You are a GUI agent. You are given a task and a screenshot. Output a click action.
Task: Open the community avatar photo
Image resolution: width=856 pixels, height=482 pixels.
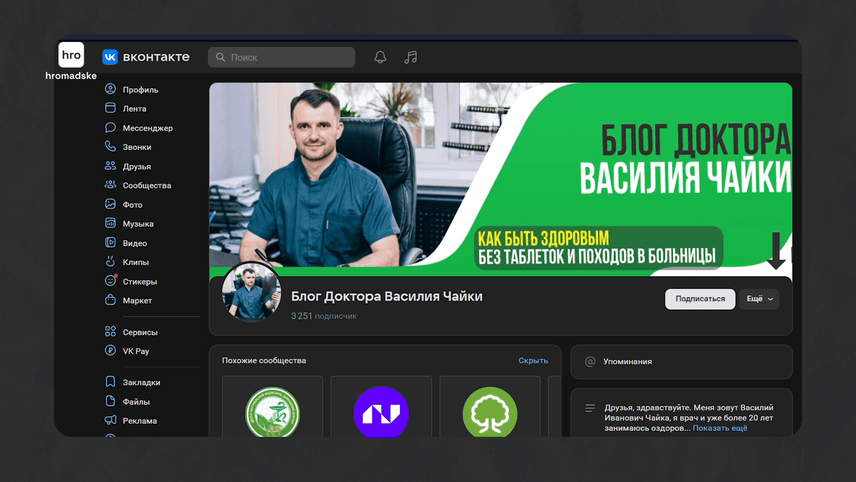coord(251,292)
